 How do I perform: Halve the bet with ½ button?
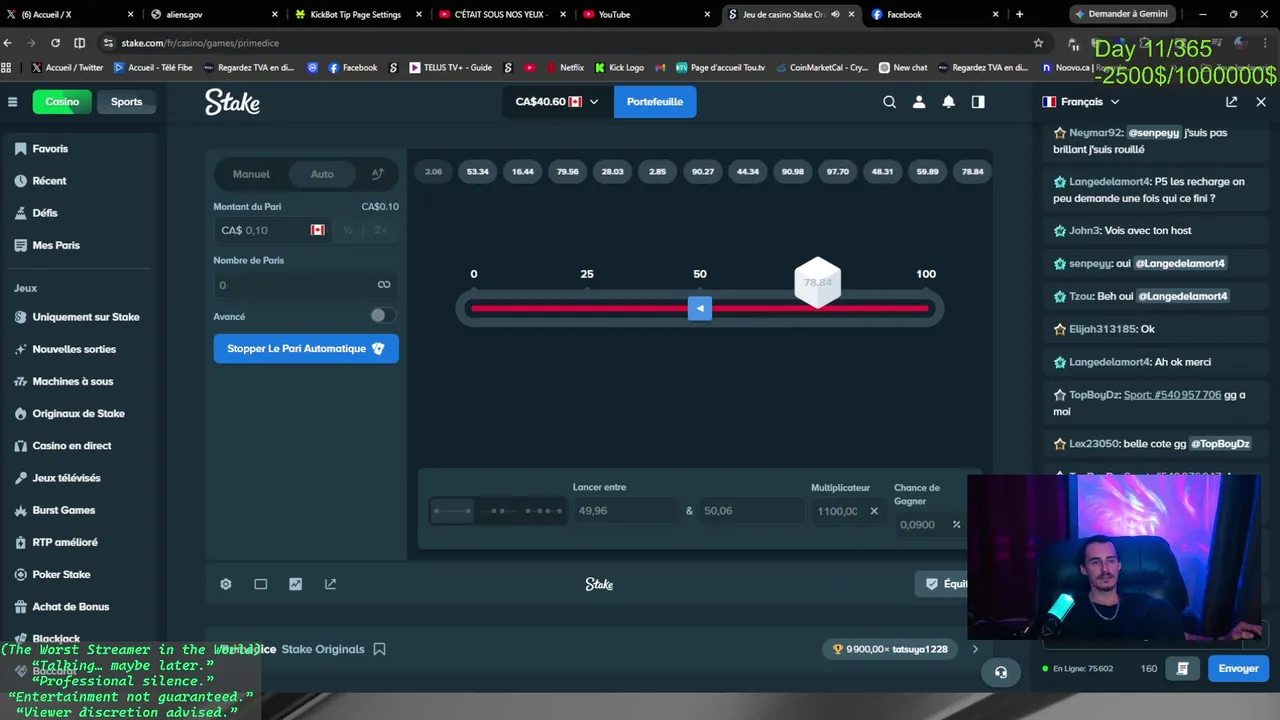(x=348, y=230)
